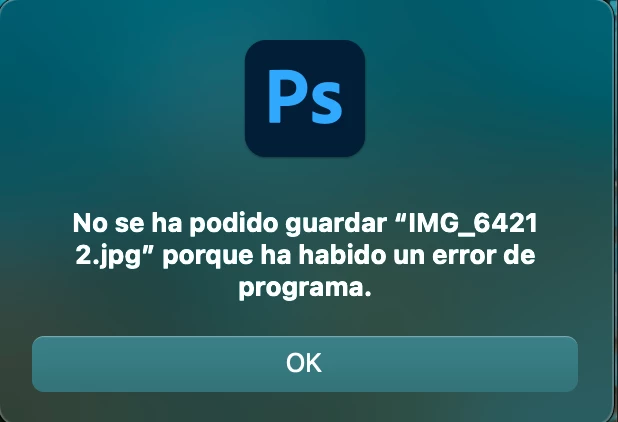Click the dark navy square of Photoshop logo

305,98
